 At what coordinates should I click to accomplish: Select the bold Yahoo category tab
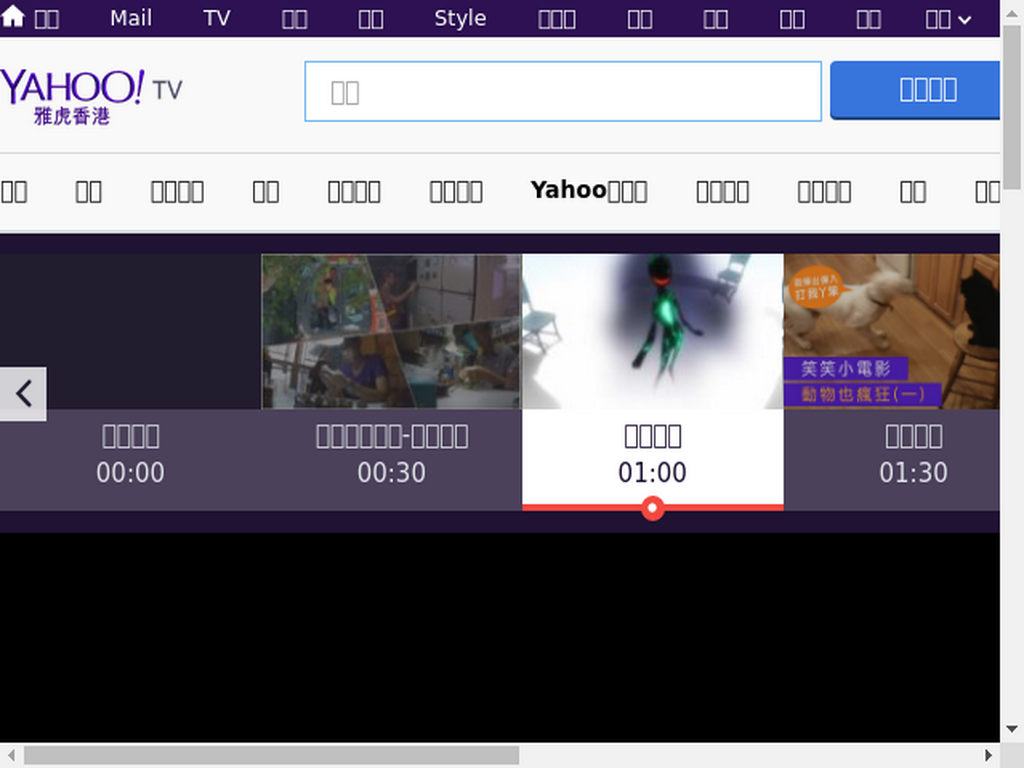click(589, 191)
